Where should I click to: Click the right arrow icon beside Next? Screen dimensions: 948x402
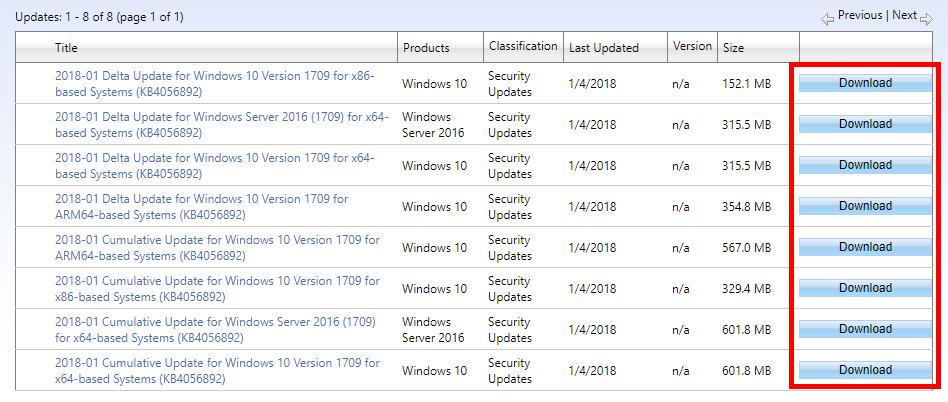tap(926, 18)
